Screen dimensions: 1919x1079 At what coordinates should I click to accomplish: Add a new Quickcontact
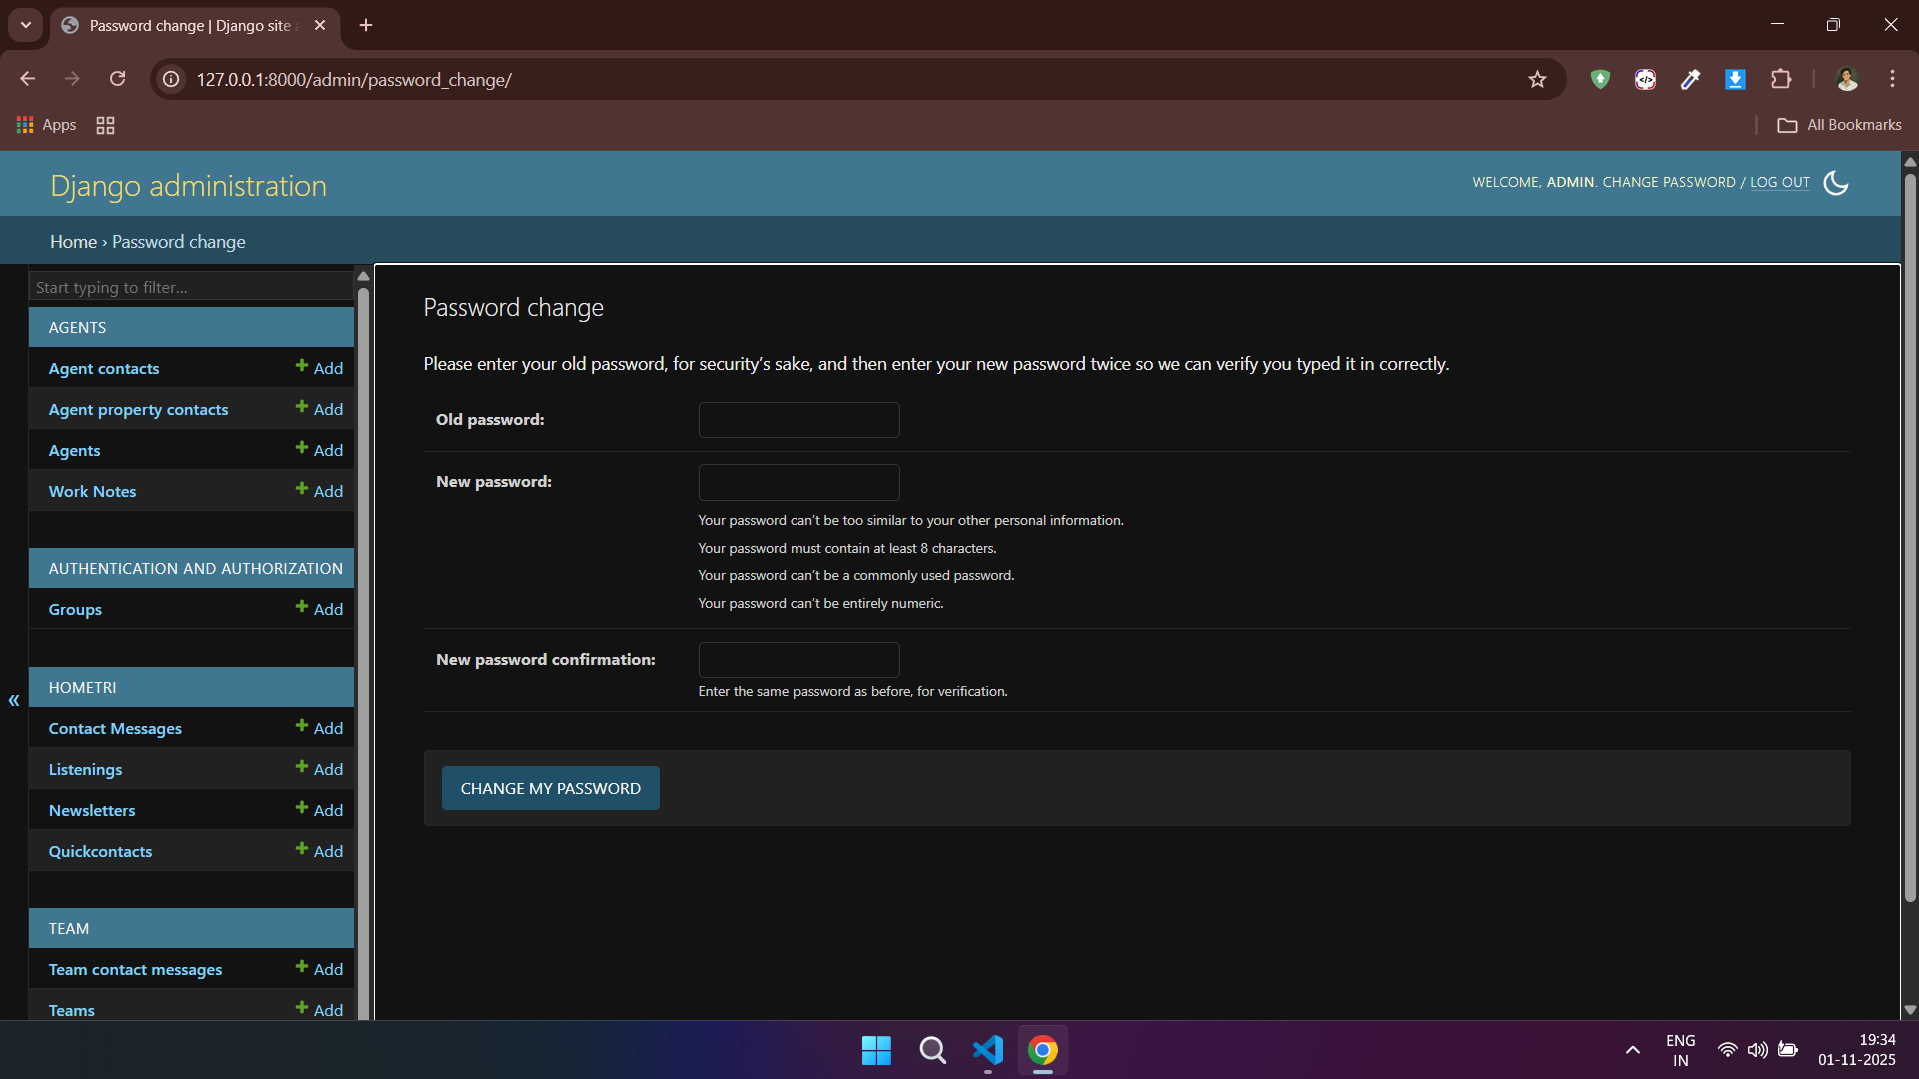click(x=320, y=851)
